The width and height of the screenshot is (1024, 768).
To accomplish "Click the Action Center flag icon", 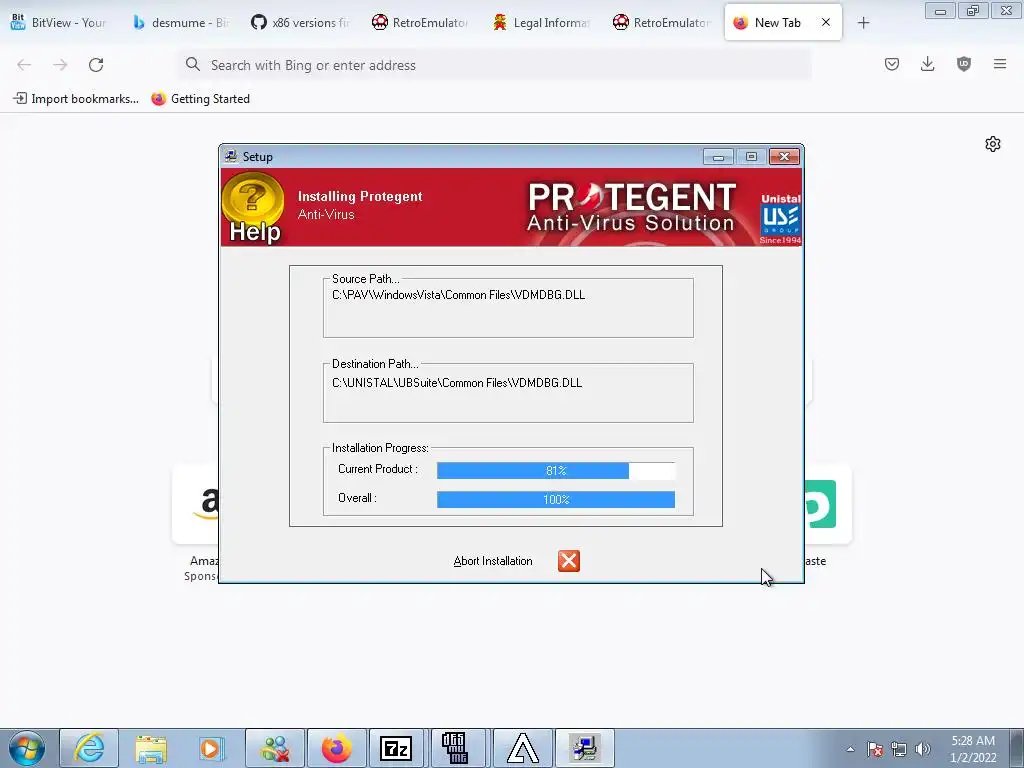I will coord(875,750).
